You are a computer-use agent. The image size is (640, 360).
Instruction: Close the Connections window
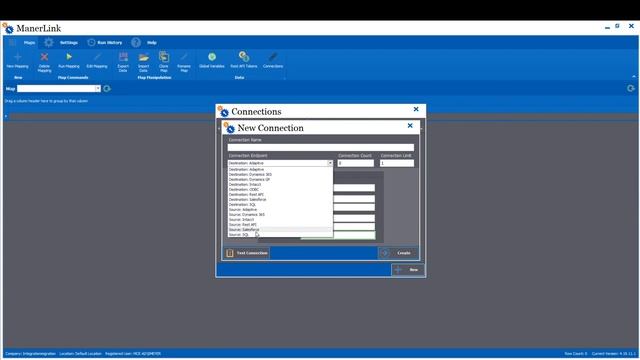click(x=416, y=109)
